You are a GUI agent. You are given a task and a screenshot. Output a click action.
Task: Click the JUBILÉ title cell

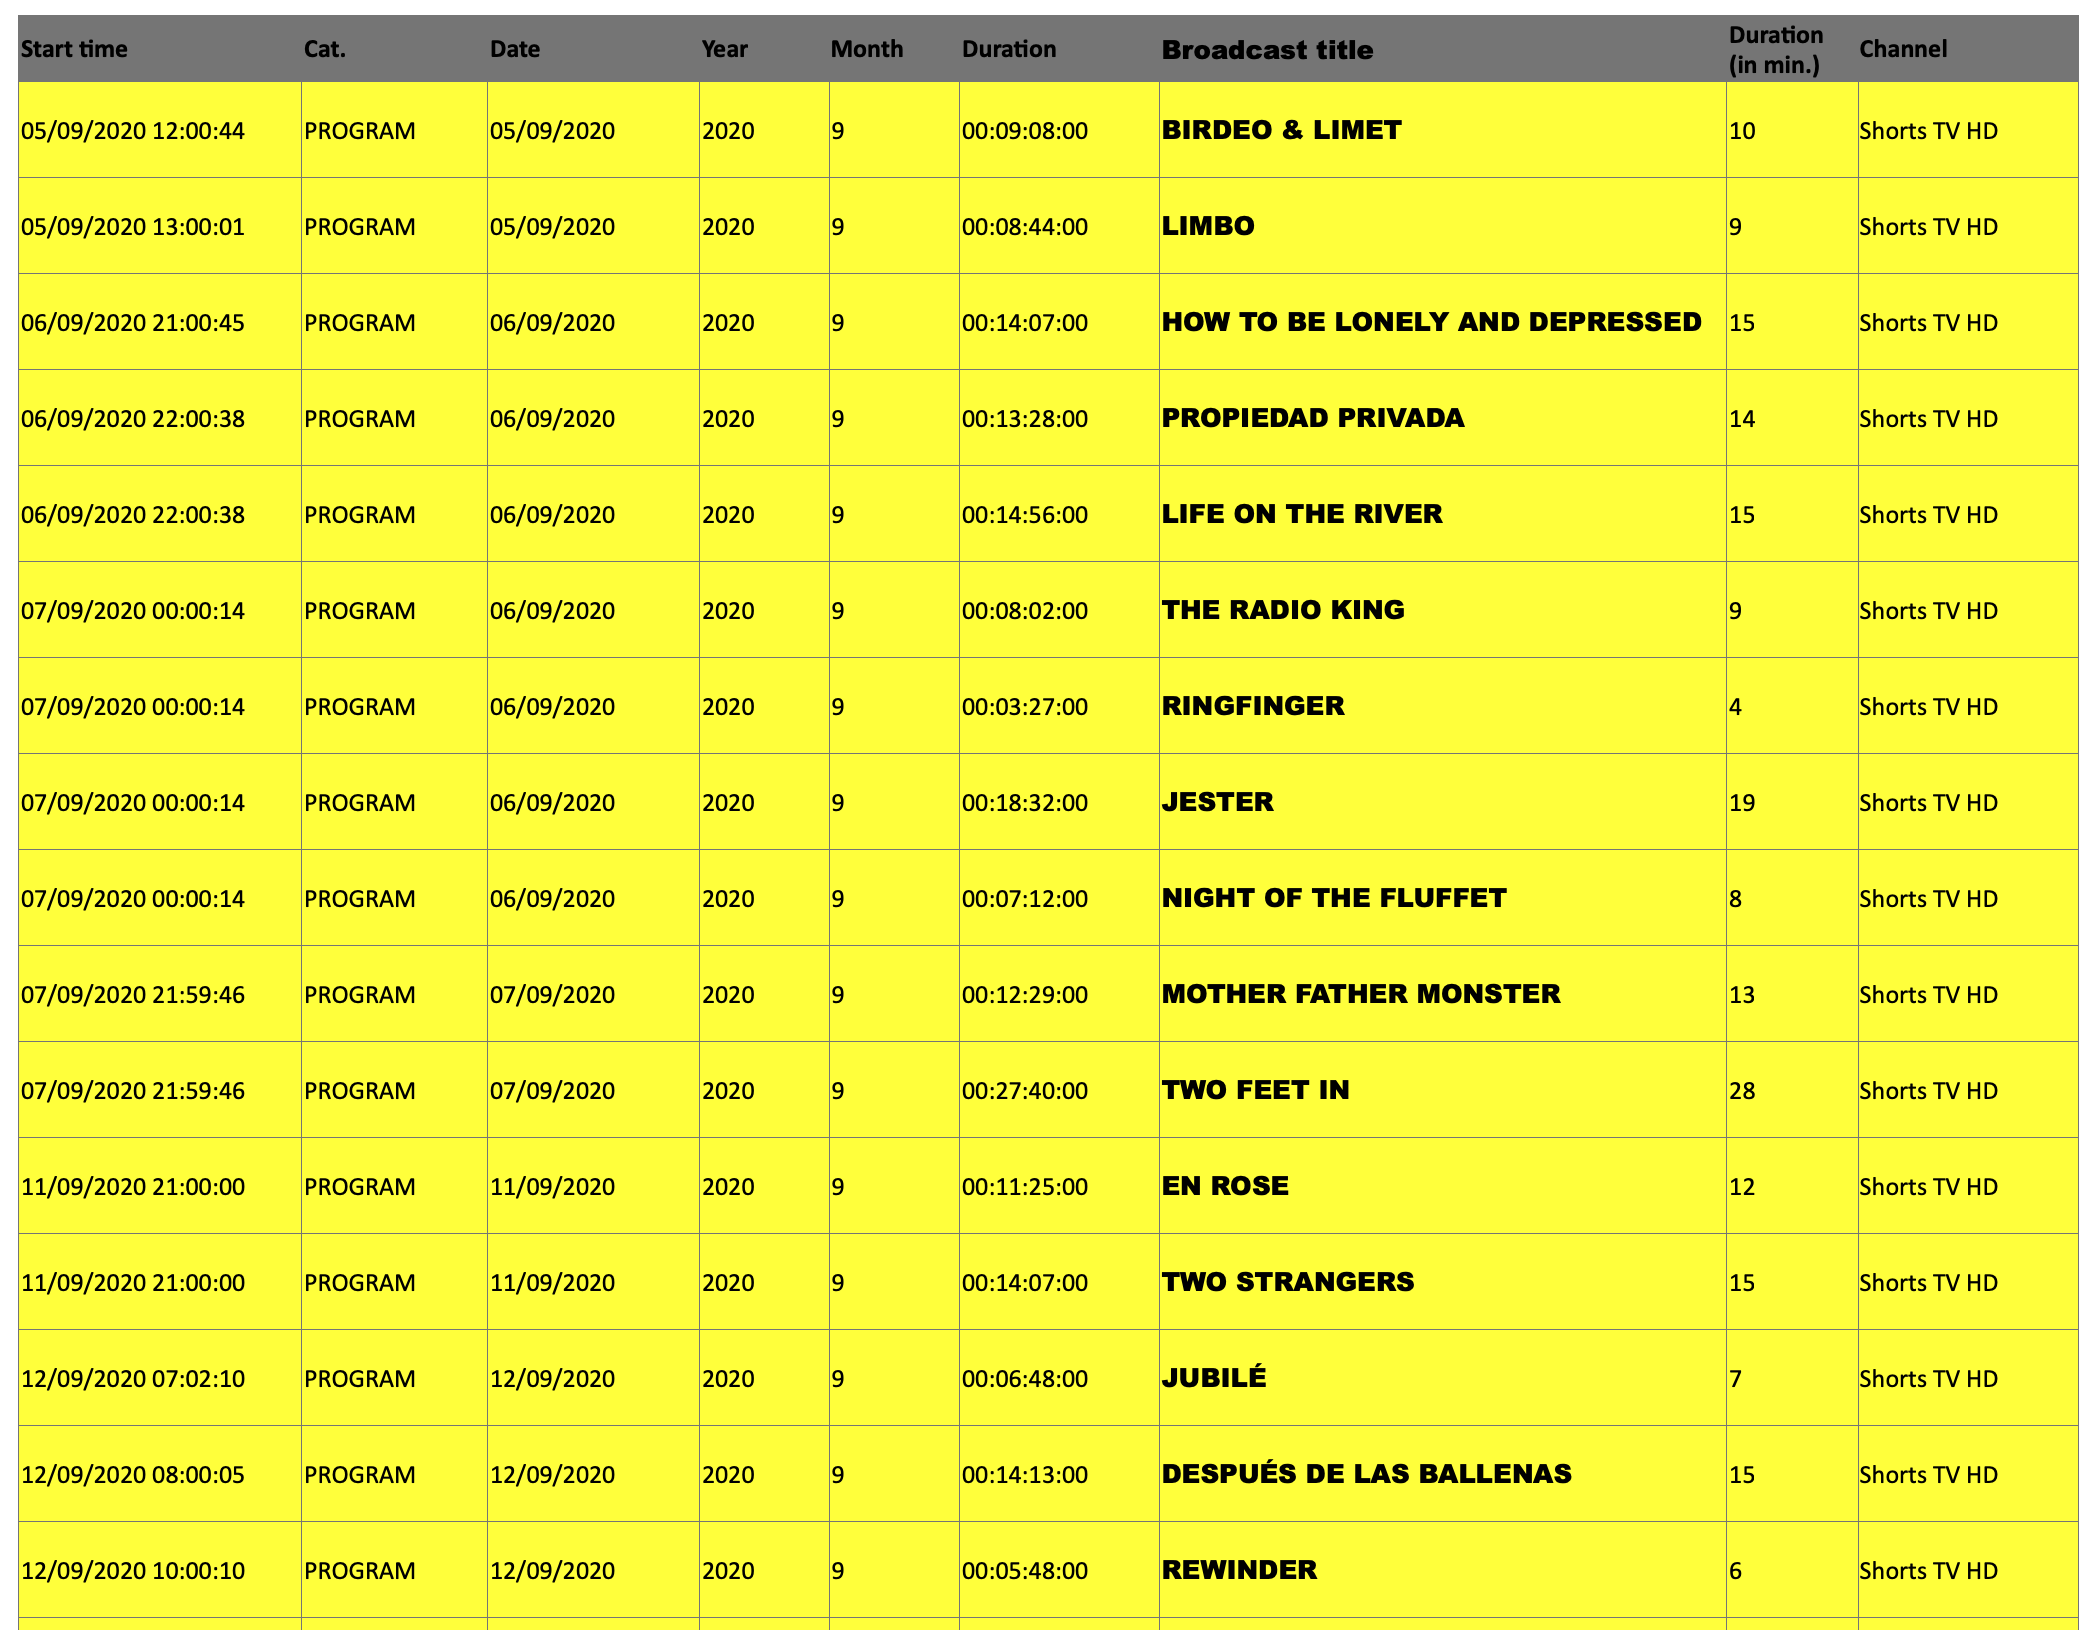[x=1214, y=1378]
